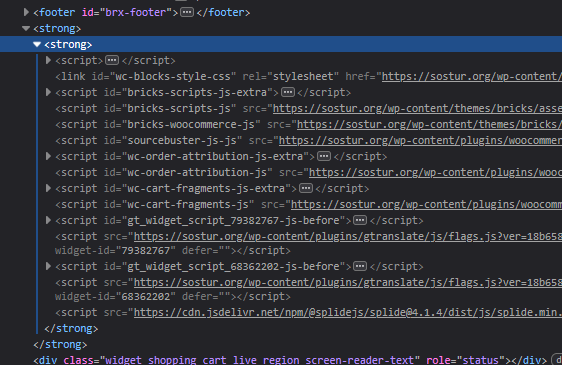Expand gt_widget_script_68362202-js-before script node
562x365 pixels.
click(x=48, y=266)
